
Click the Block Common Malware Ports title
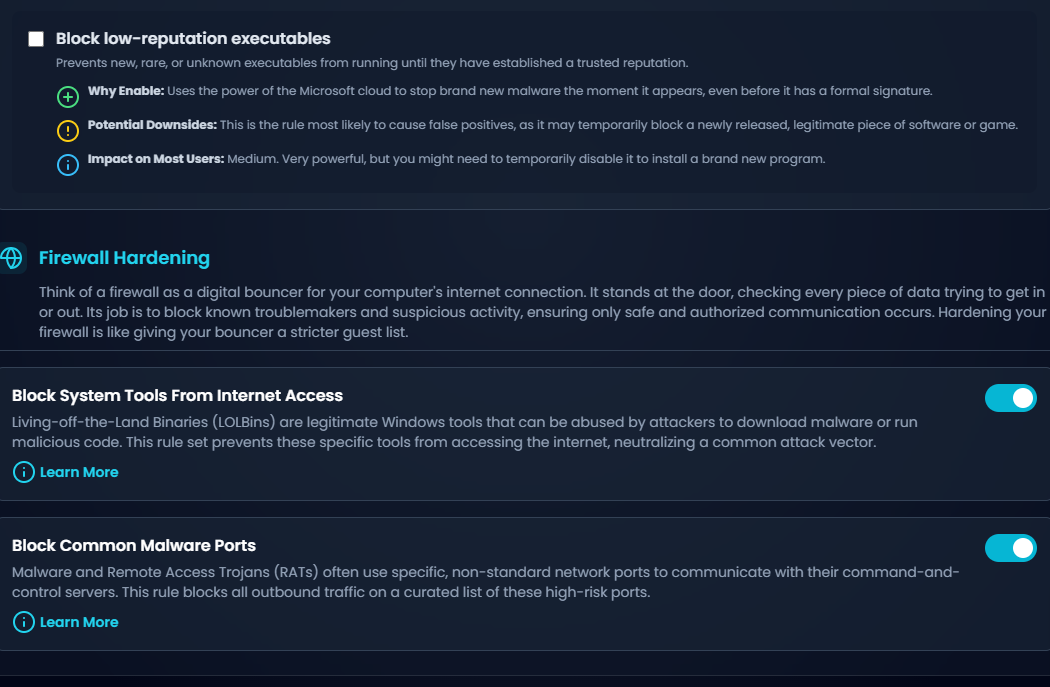point(134,546)
